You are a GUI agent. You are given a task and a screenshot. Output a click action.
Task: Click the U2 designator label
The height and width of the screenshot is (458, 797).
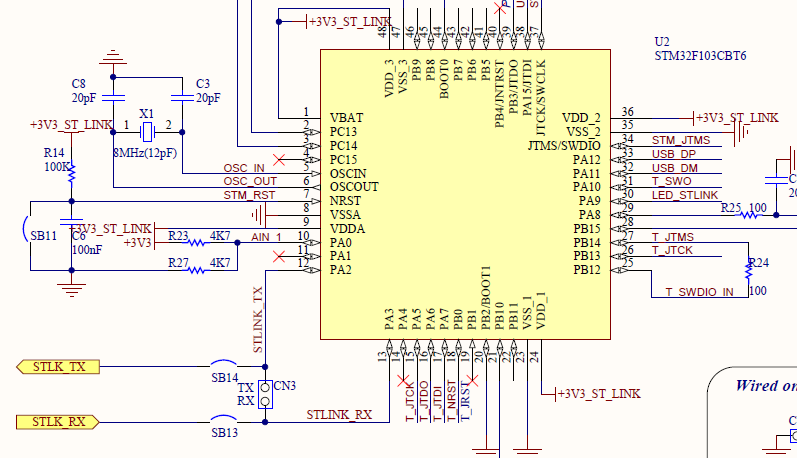(662, 42)
